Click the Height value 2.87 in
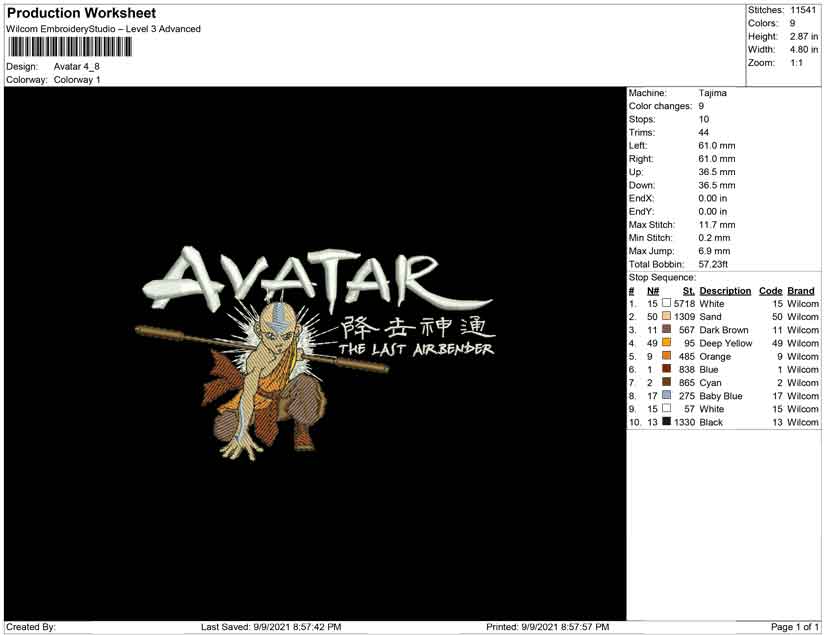The width and height of the screenshot is (825, 635). pyautogui.click(x=804, y=36)
